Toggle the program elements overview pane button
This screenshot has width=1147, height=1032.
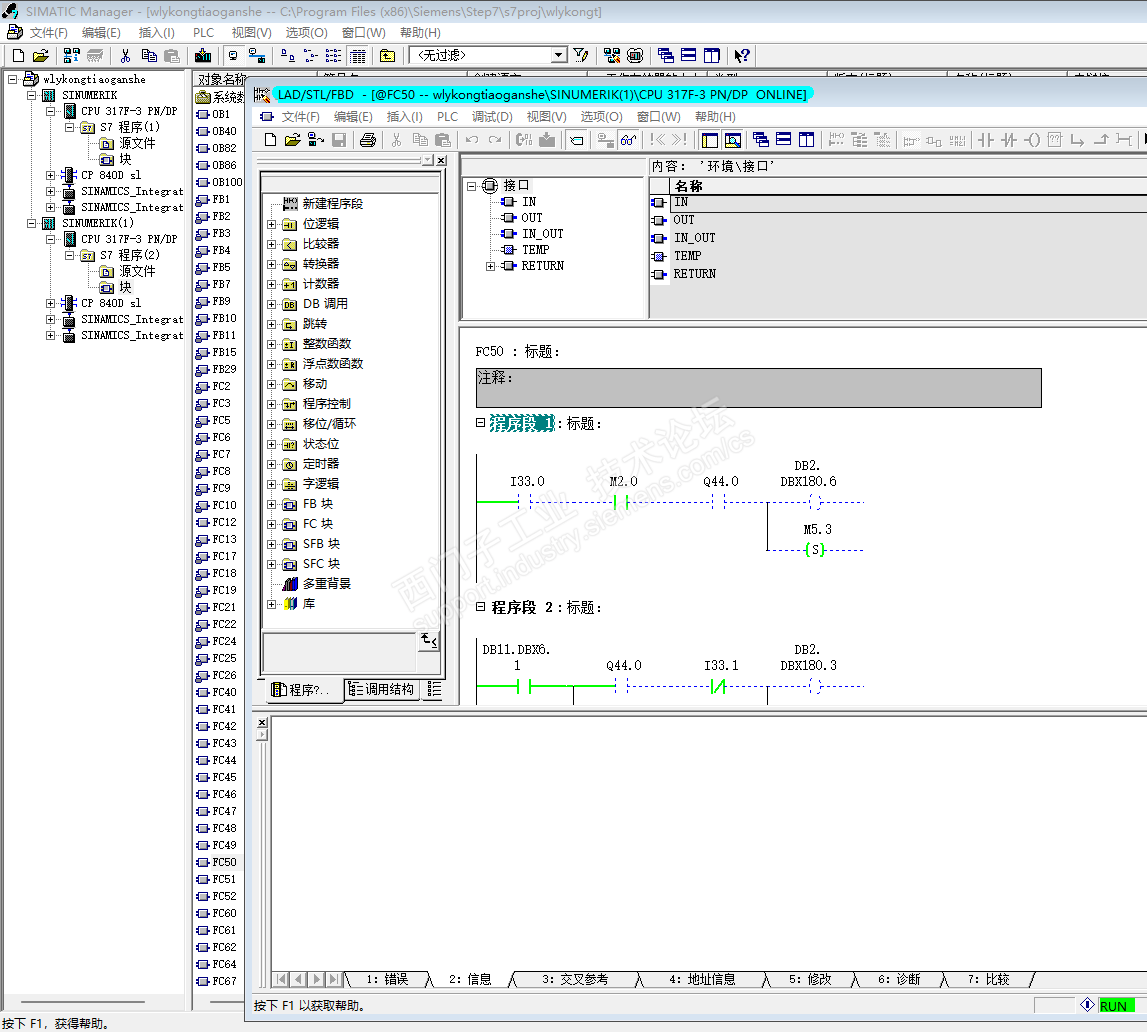(x=709, y=140)
